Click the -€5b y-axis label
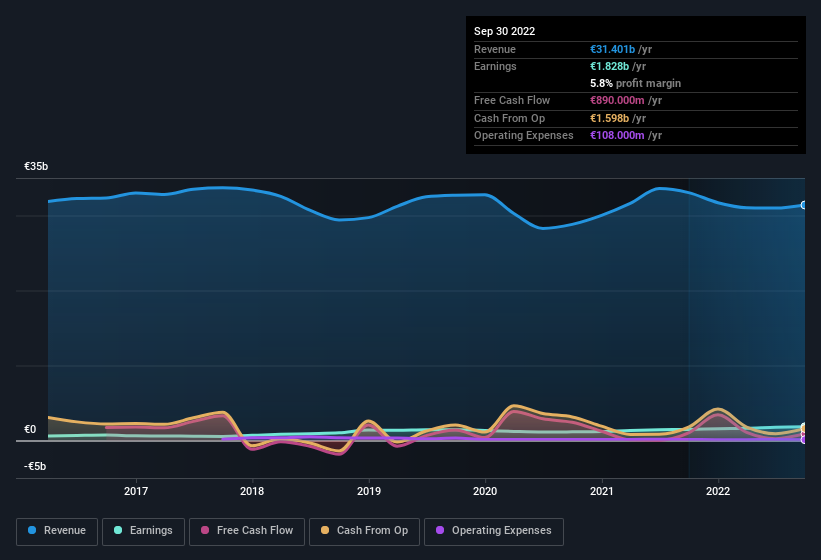Viewport: 821px width, 560px height. click(35, 466)
